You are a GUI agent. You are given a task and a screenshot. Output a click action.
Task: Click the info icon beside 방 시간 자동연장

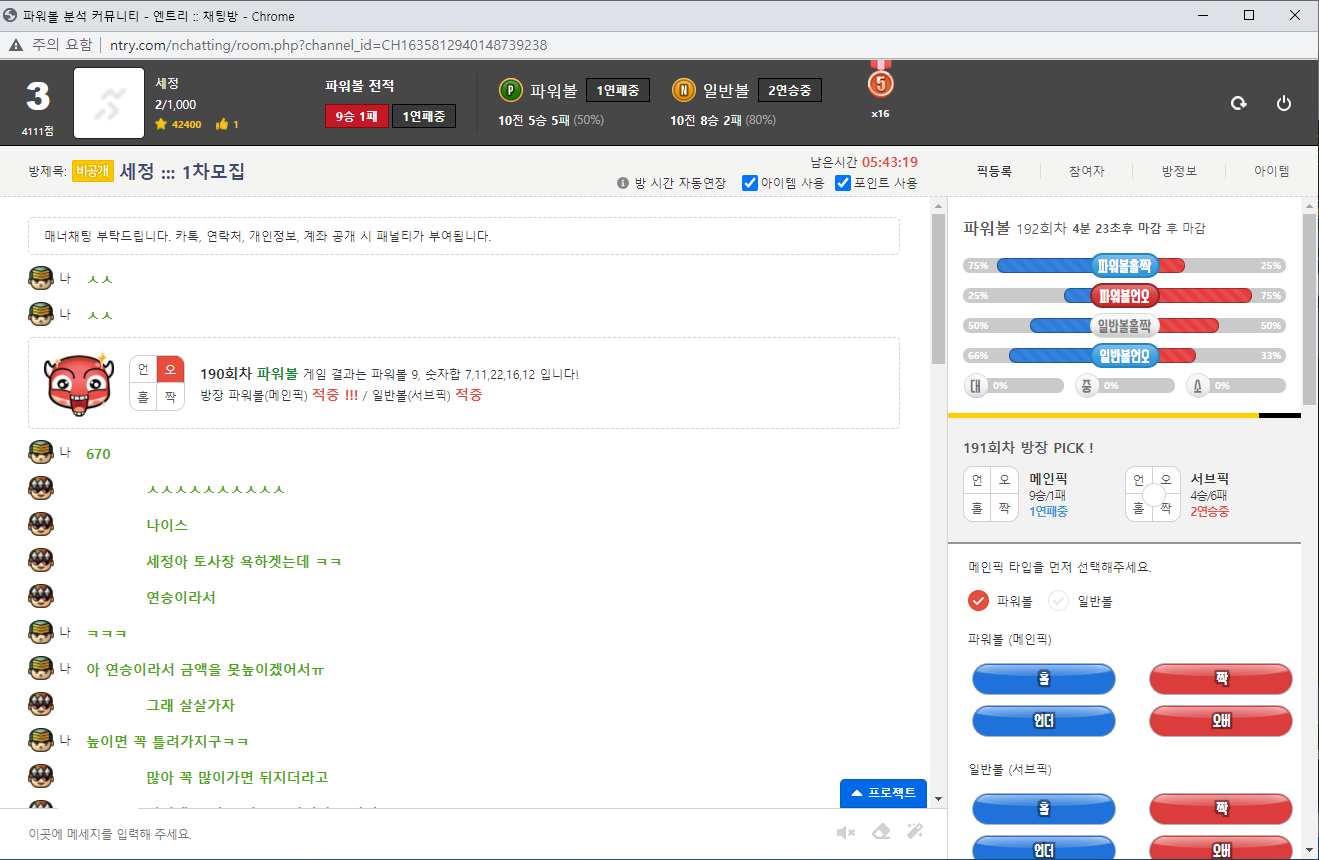point(623,183)
